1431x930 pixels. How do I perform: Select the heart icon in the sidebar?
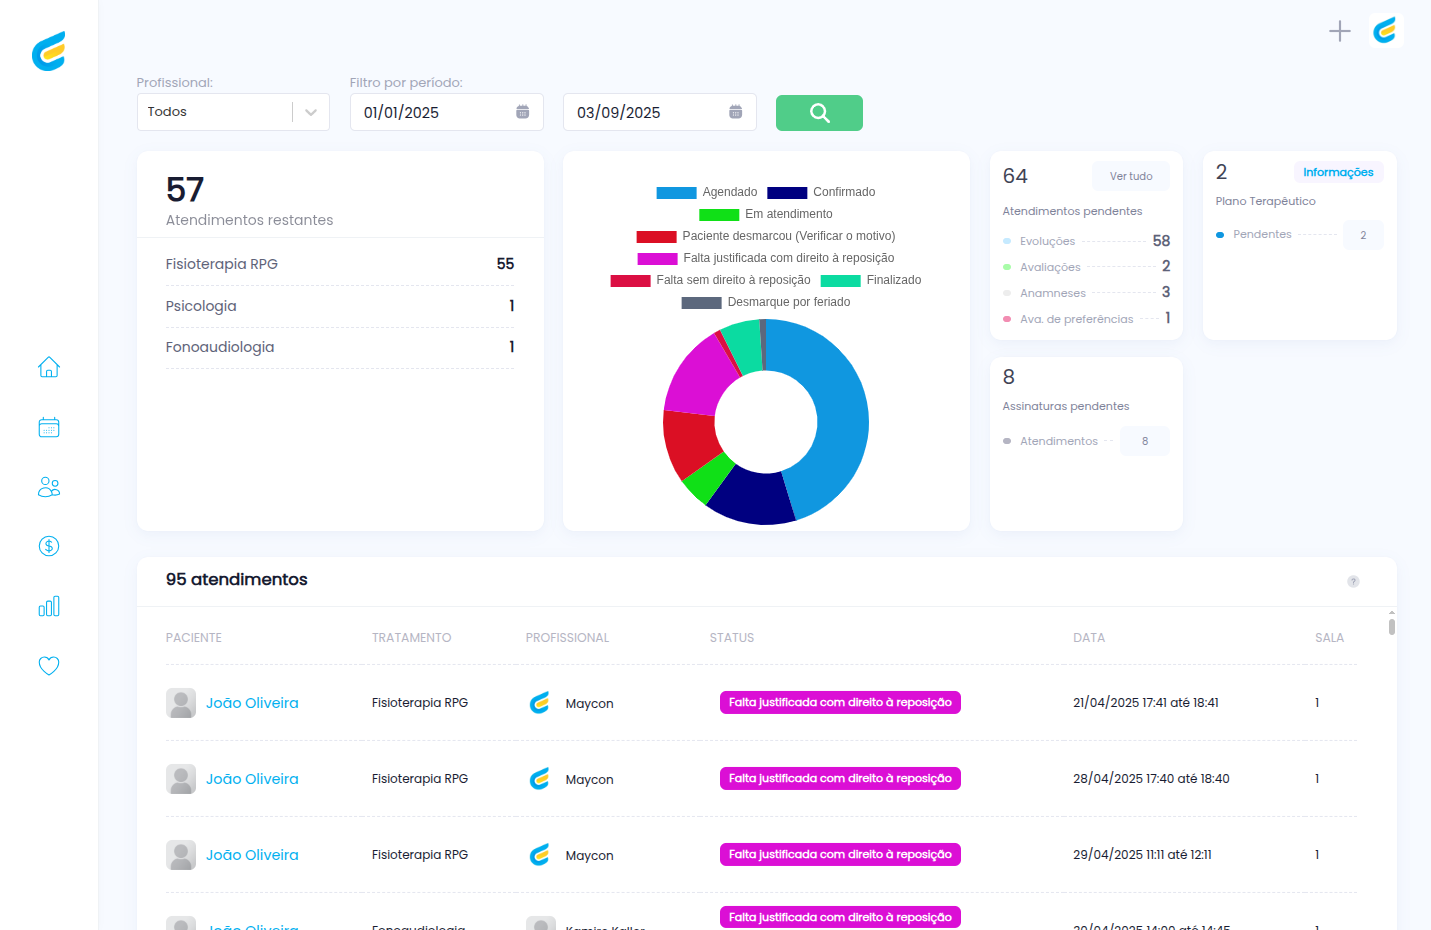click(48, 665)
